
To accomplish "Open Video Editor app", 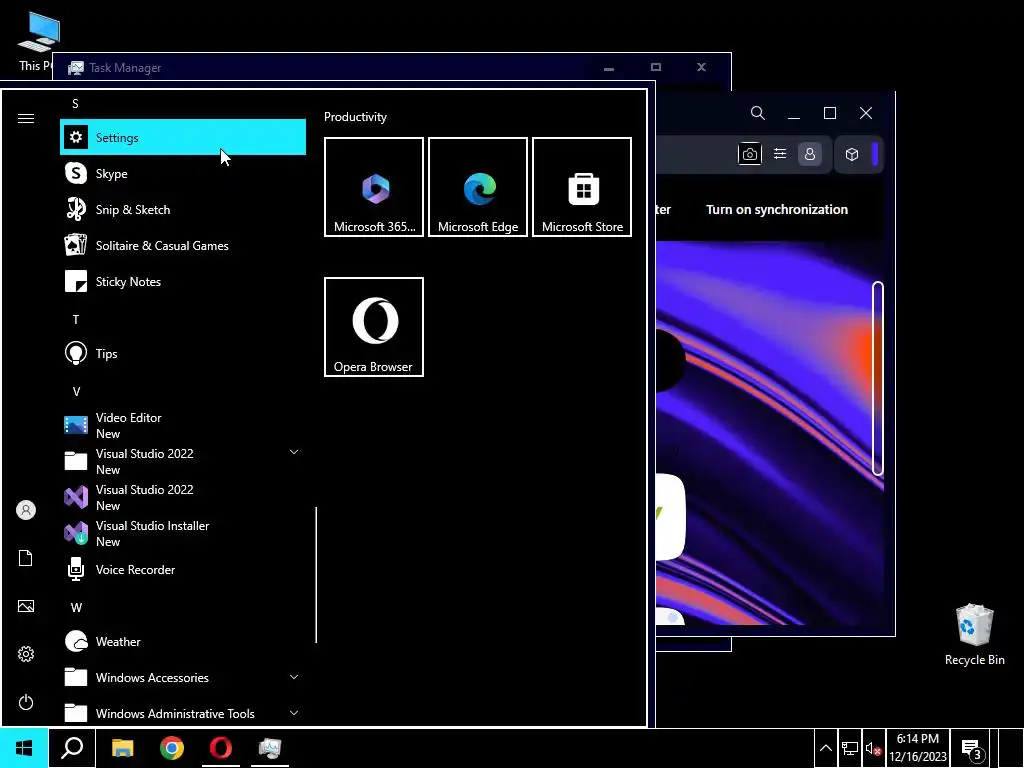I will coord(183,425).
